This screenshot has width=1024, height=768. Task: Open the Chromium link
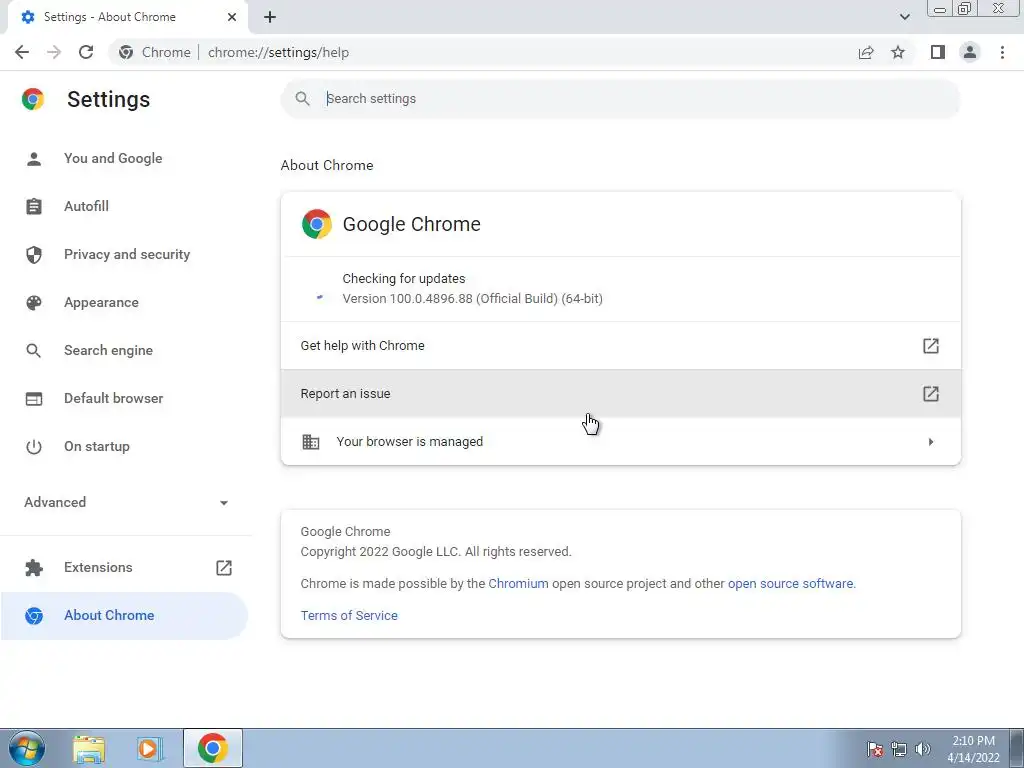(x=518, y=583)
